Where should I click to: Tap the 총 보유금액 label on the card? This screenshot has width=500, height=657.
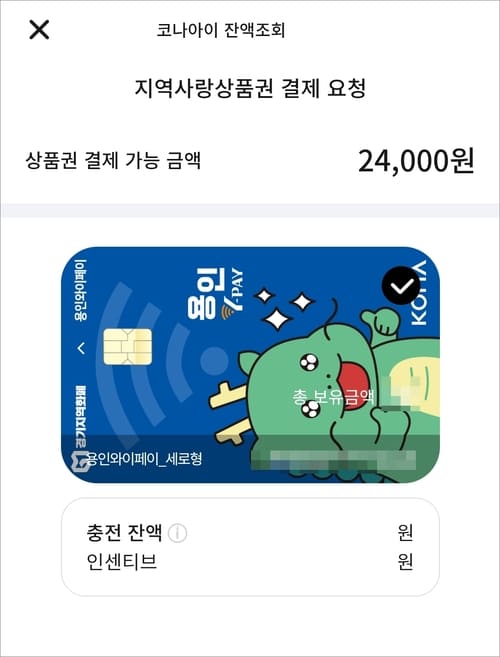333,396
